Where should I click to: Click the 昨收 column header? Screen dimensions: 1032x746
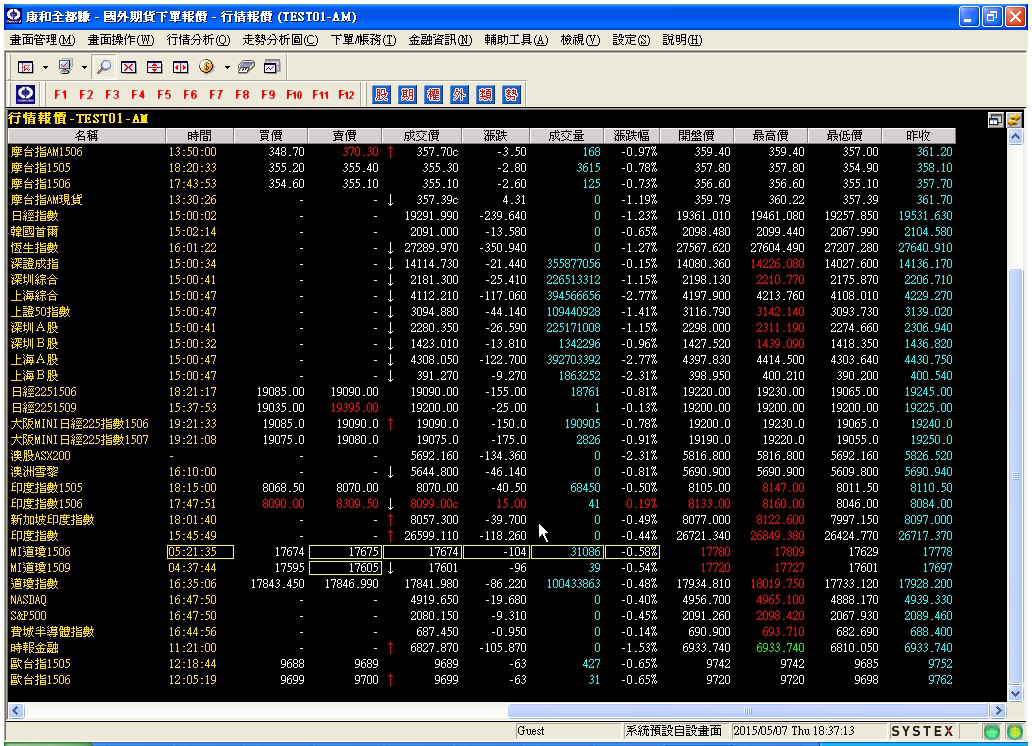[919, 136]
